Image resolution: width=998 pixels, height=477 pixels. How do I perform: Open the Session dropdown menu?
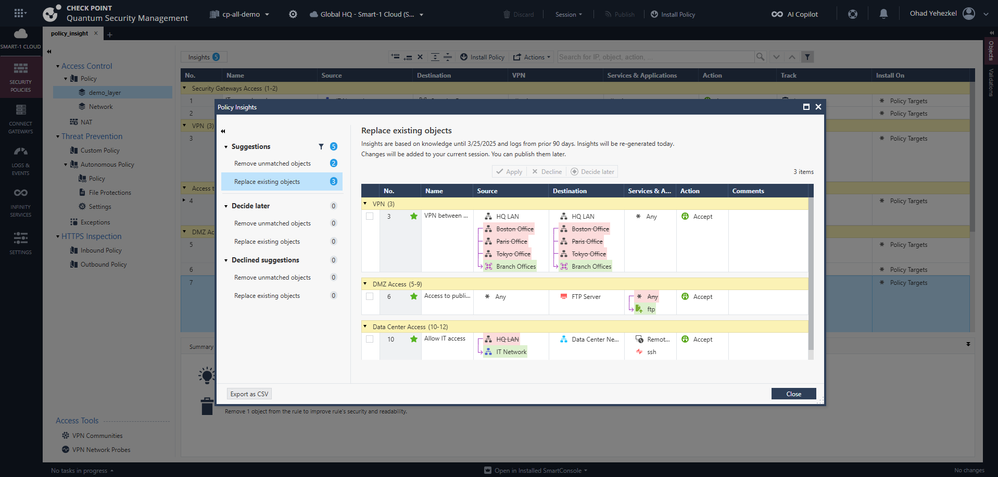[568, 14]
